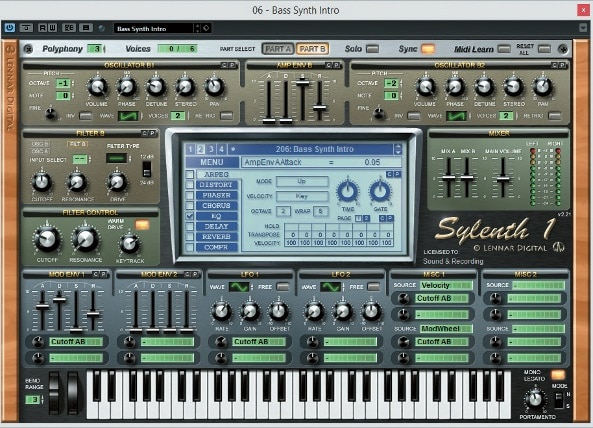Select display tab 3
The width and height of the screenshot is (593, 428).
[x=211, y=149]
